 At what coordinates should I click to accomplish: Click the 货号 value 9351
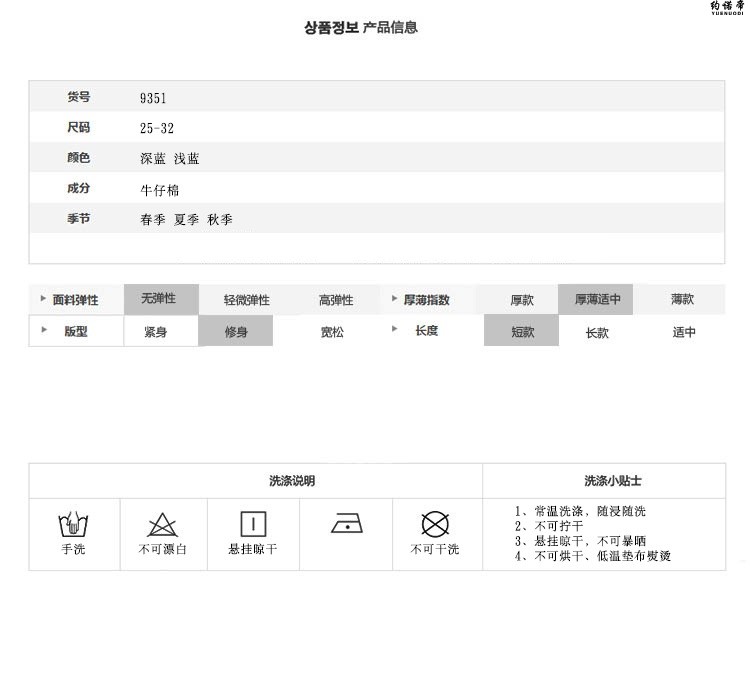point(153,98)
